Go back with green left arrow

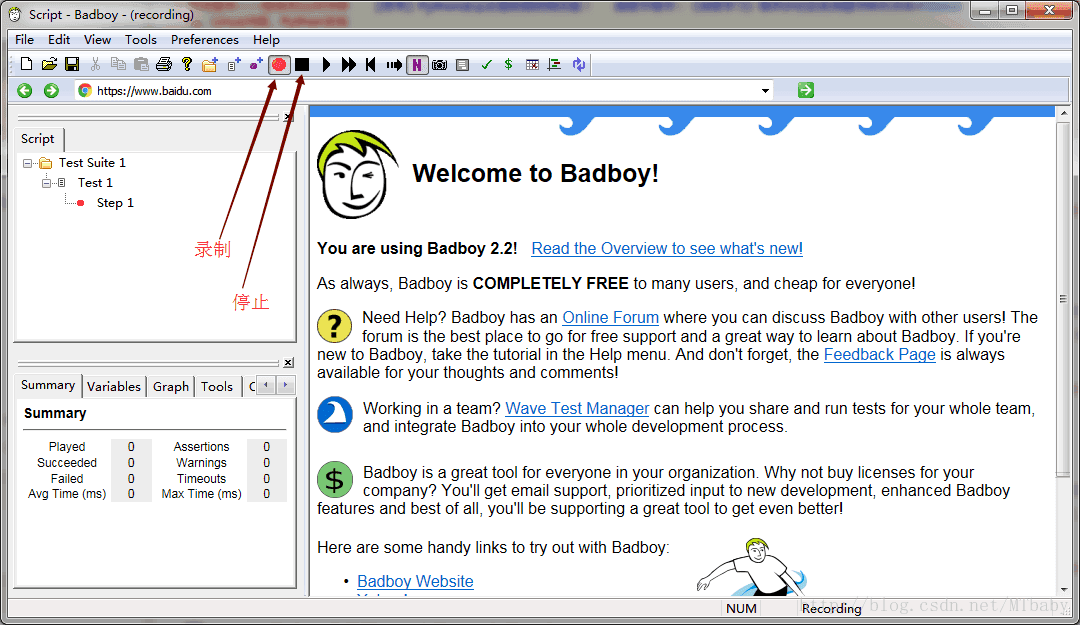(x=25, y=90)
